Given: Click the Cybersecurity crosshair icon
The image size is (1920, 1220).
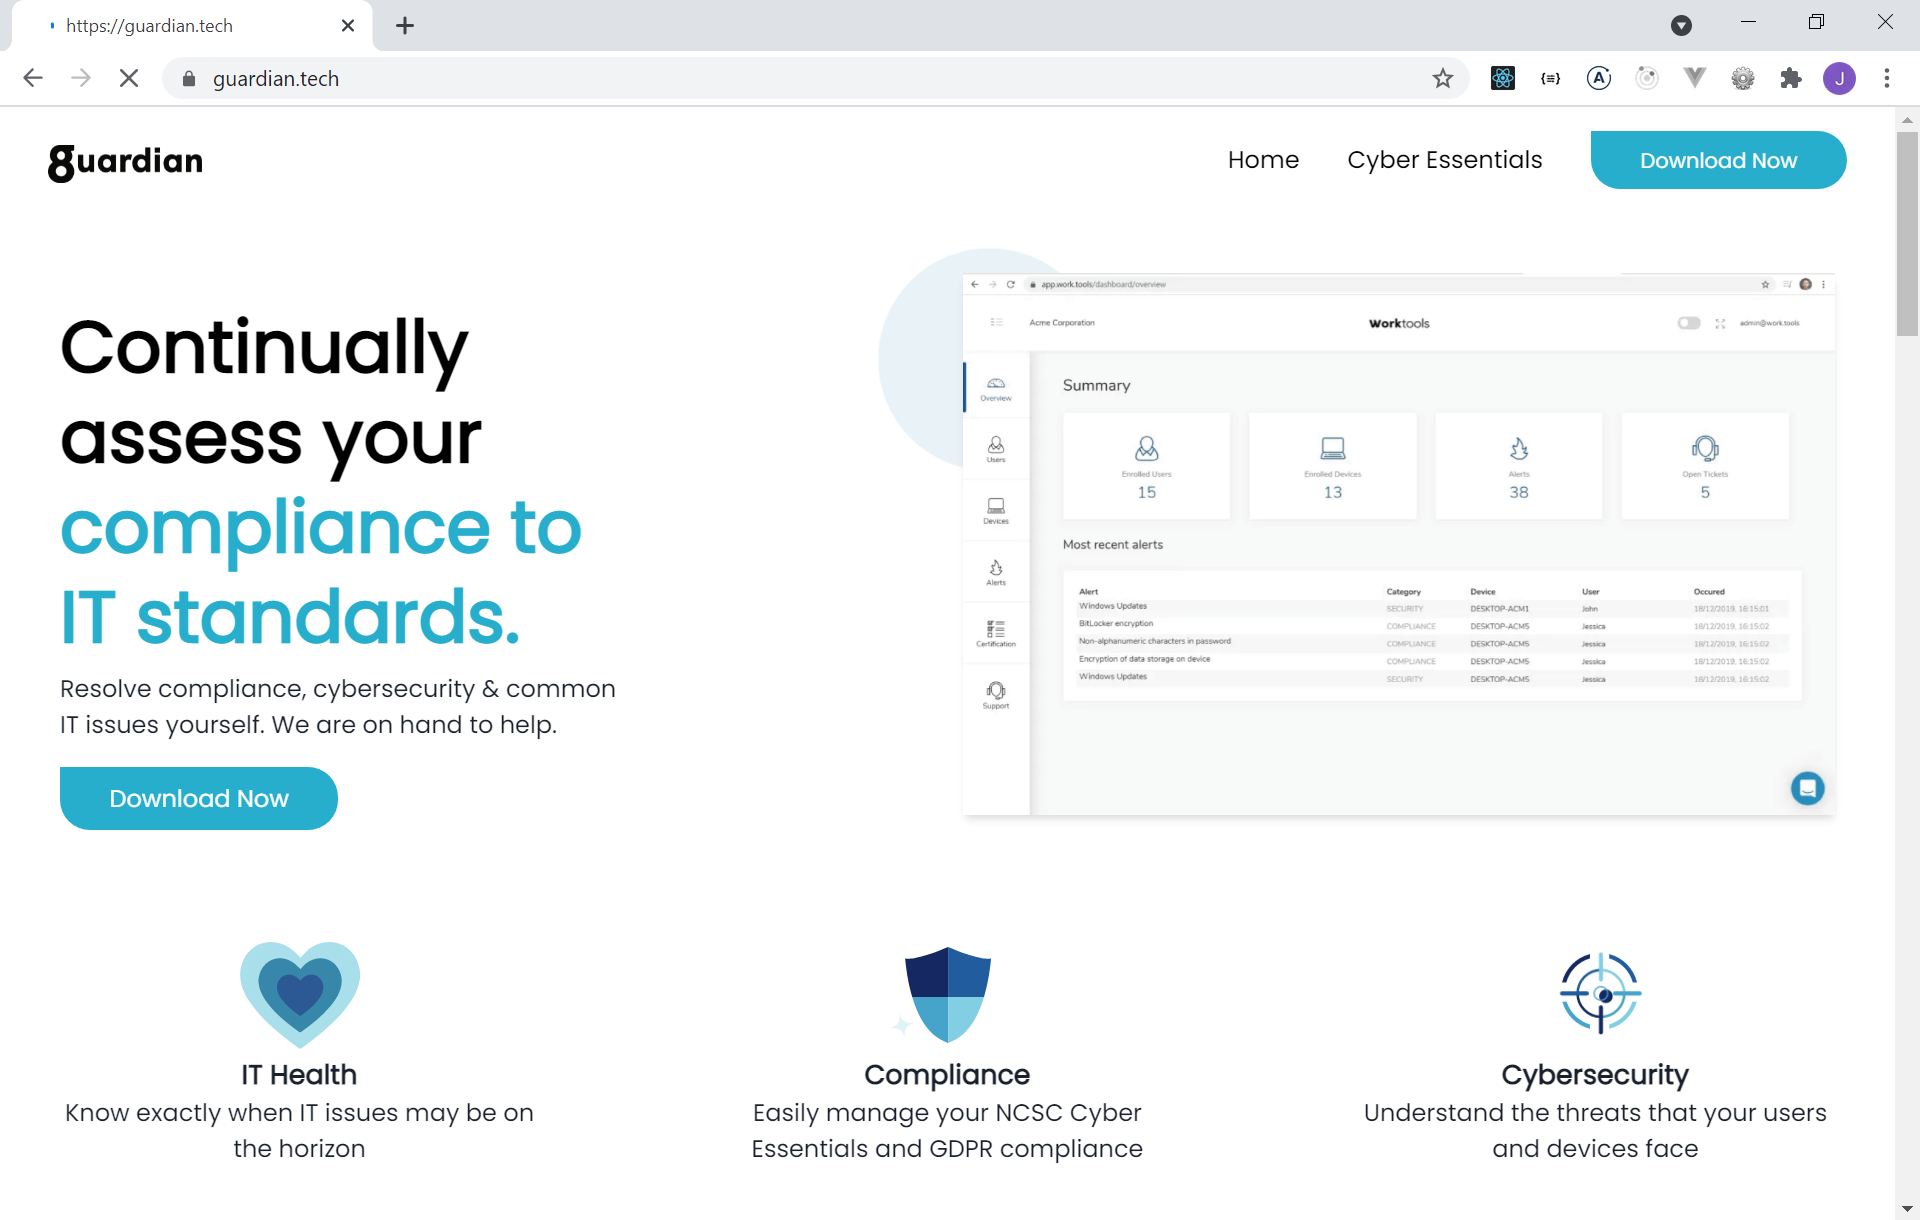Looking at the screenshot, I should pos(1600,993).
